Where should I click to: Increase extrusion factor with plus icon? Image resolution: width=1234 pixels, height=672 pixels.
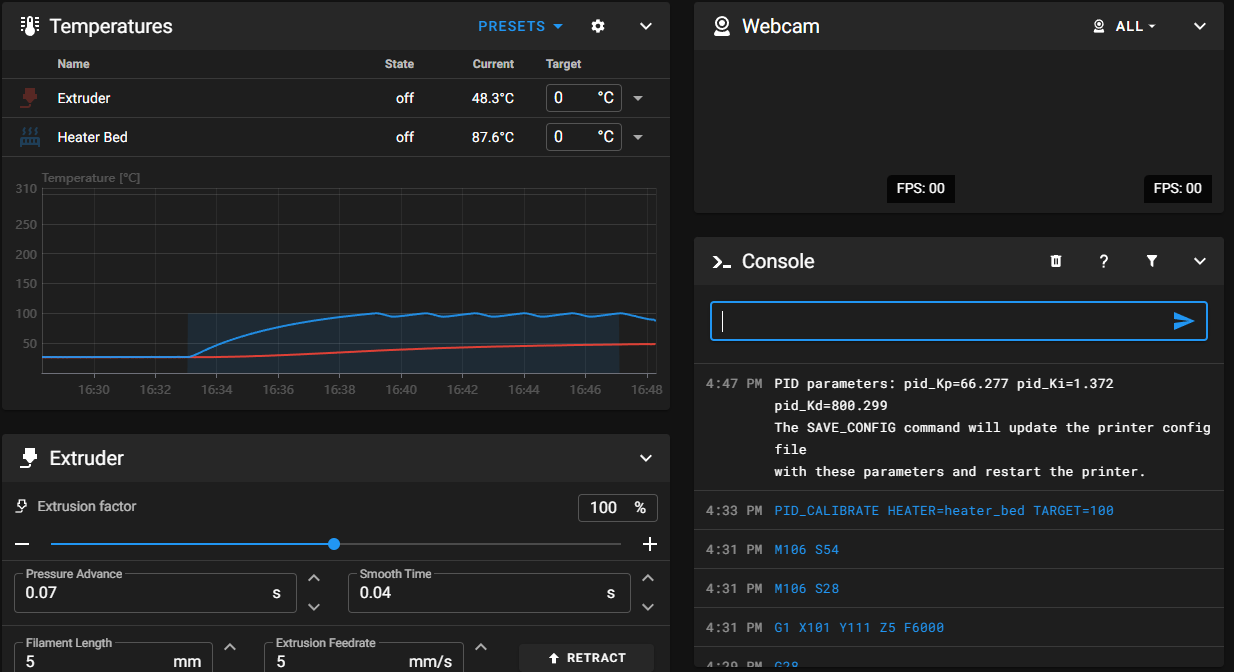click(x=650, y=544)
